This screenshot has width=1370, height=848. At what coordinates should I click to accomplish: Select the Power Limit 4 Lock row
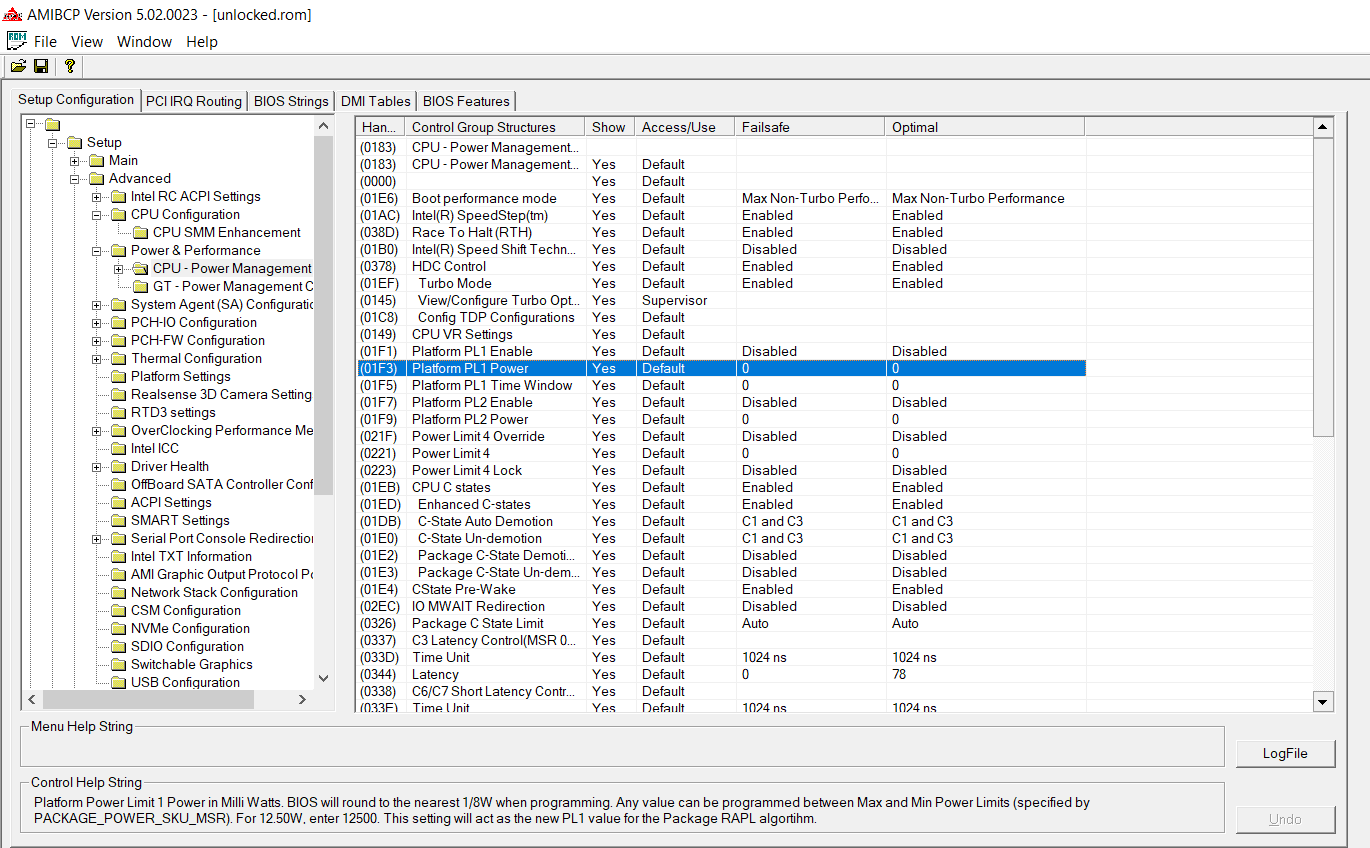[721, 471]
